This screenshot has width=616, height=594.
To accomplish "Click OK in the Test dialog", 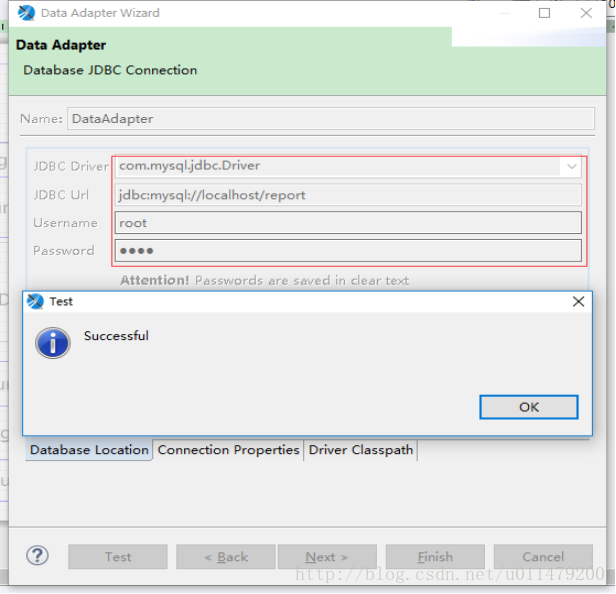I will 529,407.
